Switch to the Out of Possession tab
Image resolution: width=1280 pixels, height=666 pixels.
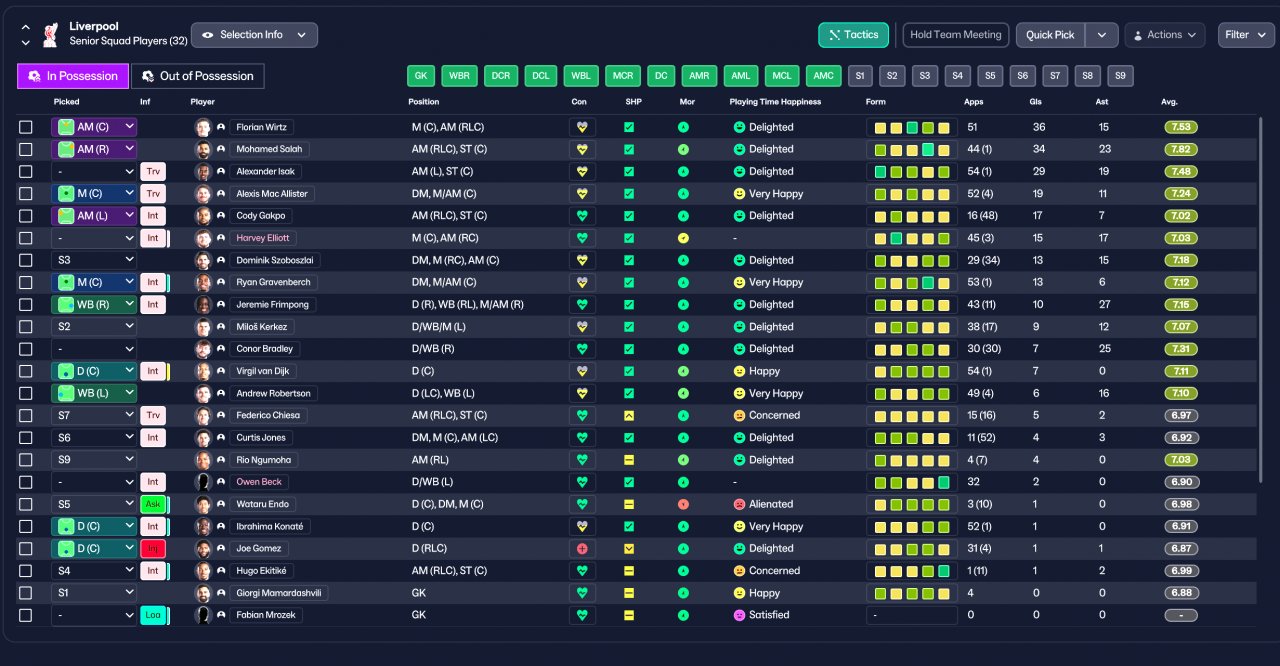[198, 76]
